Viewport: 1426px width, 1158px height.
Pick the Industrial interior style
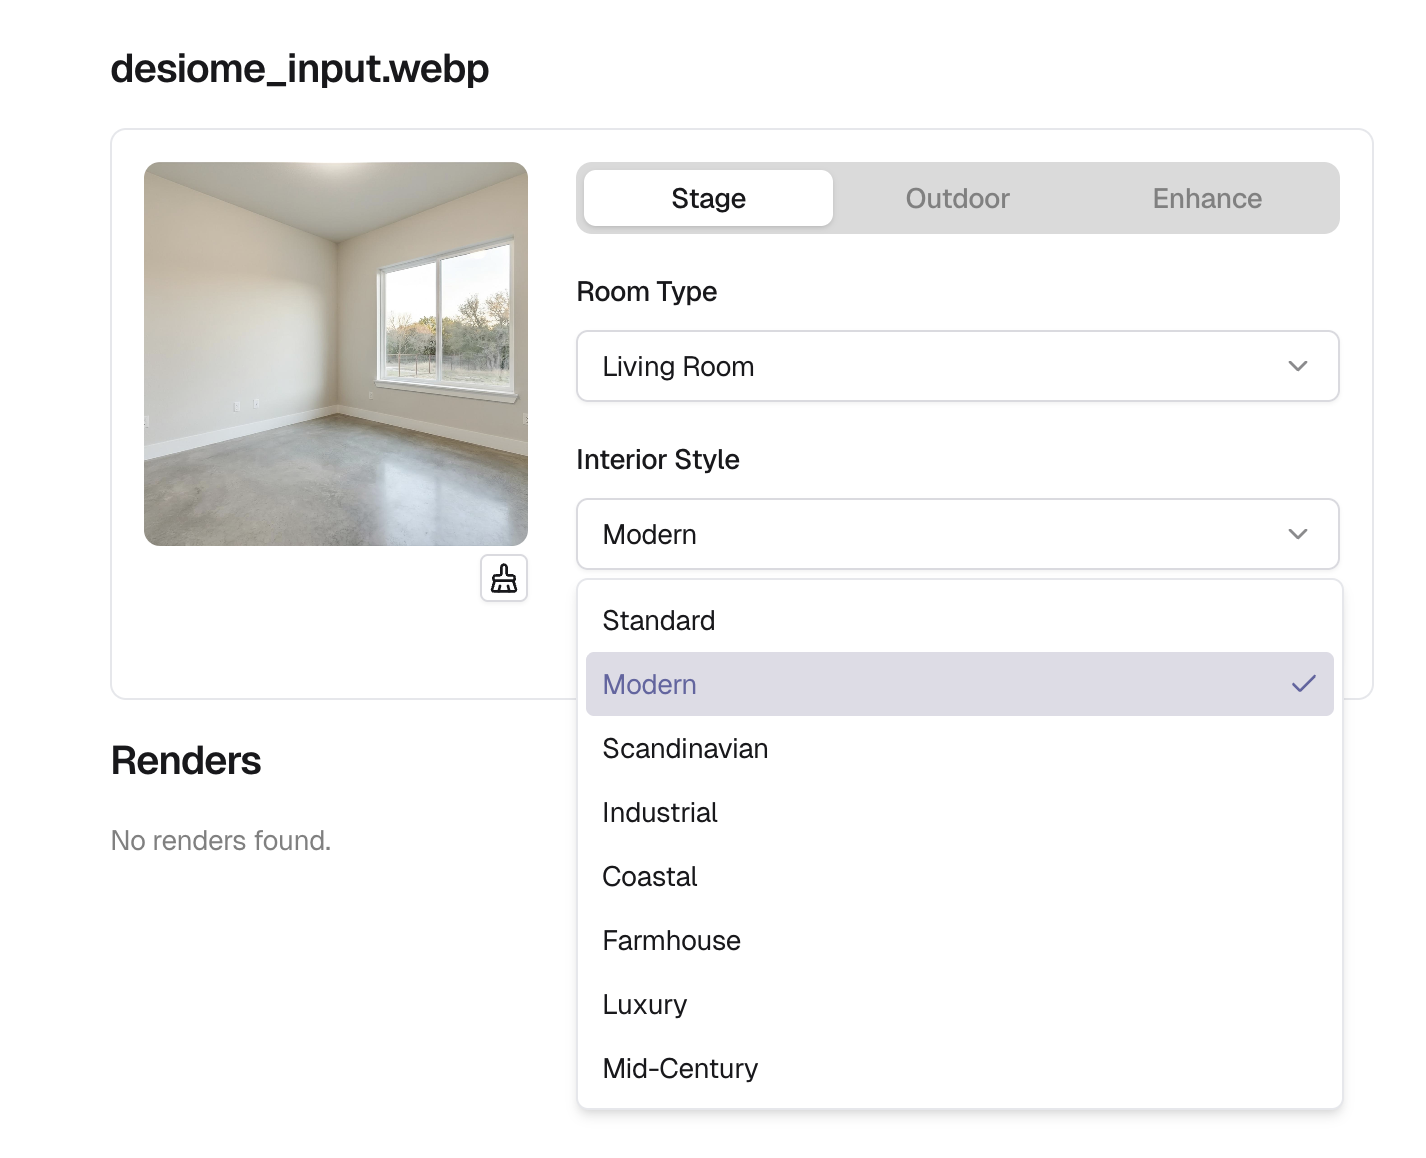click(x=660, y=812)
